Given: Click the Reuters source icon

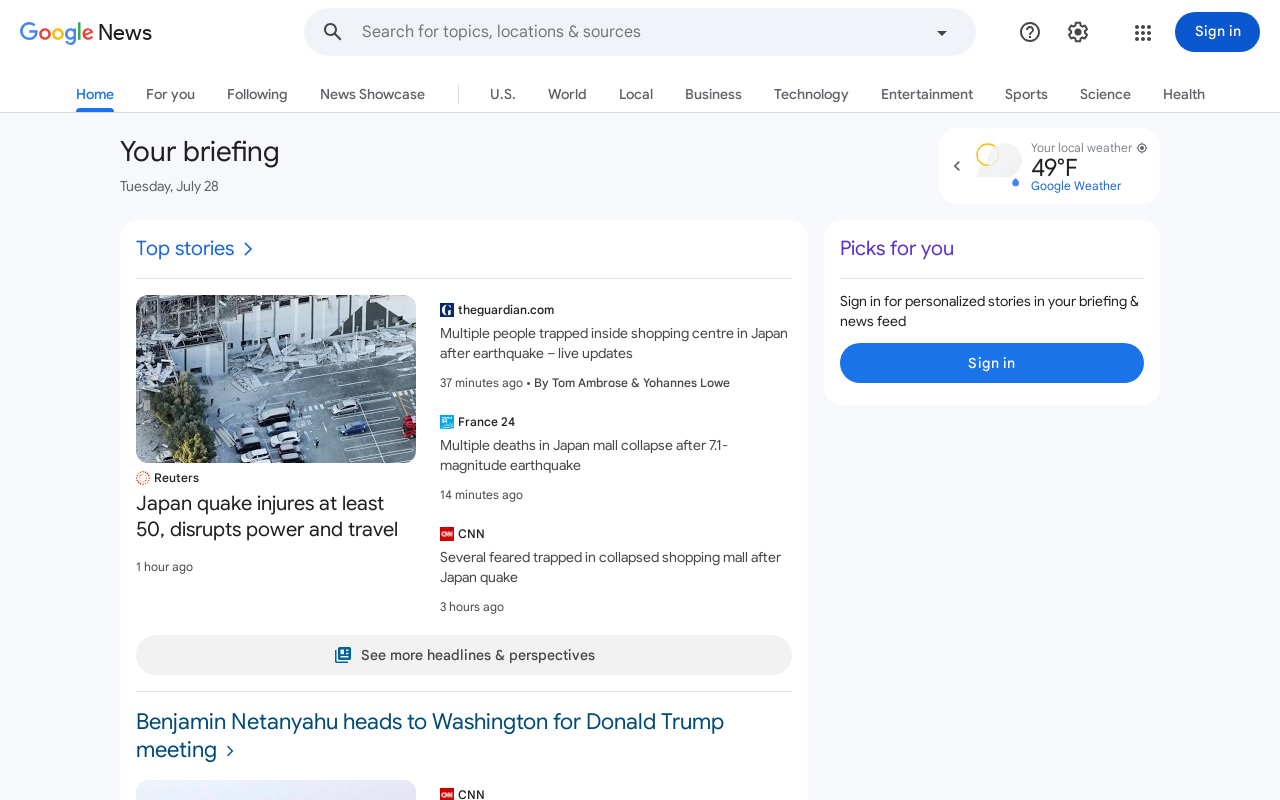Looking at the screenshot, I should pos(143,478).
